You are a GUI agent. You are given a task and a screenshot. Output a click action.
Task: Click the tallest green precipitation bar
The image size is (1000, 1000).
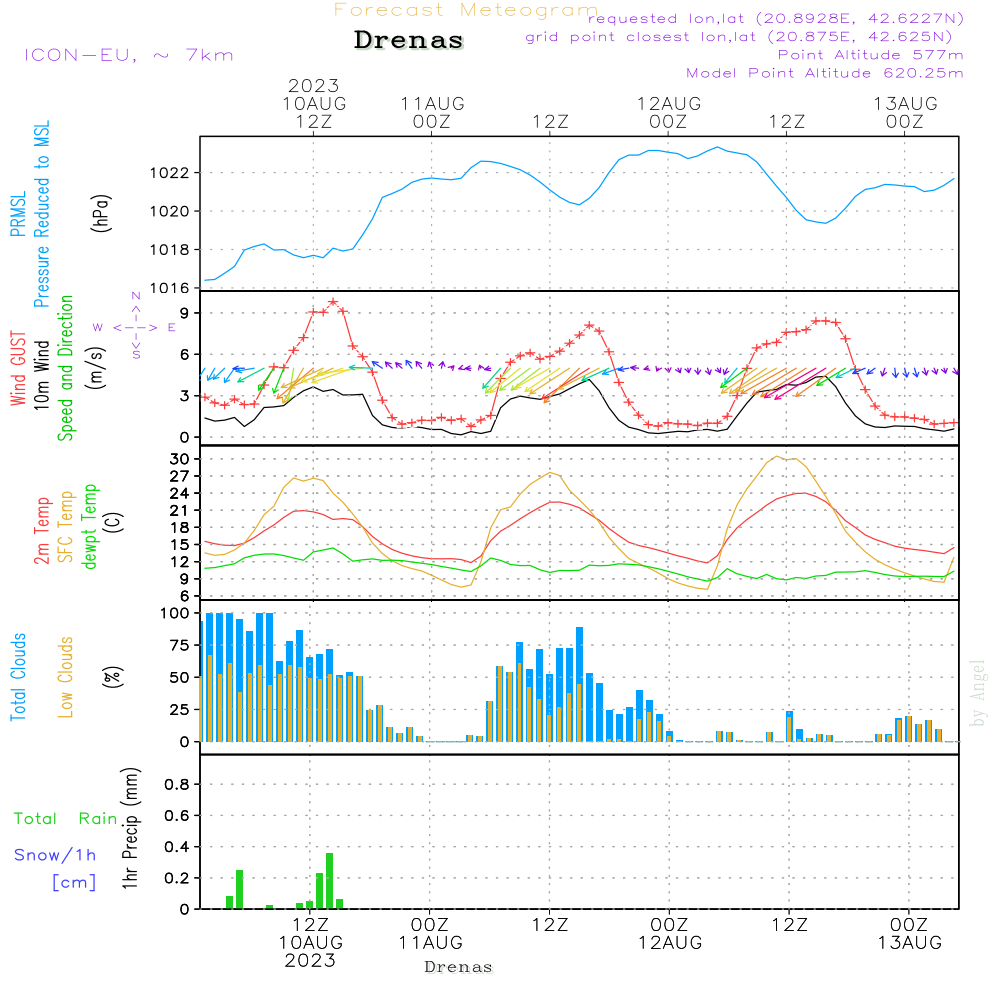[x=329, y=880]
